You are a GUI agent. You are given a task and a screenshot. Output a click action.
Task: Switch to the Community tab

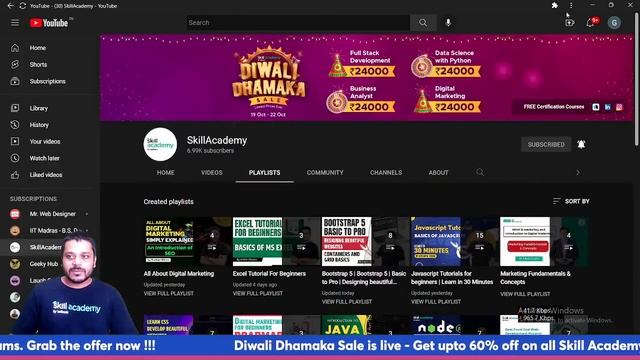[325, 173]
